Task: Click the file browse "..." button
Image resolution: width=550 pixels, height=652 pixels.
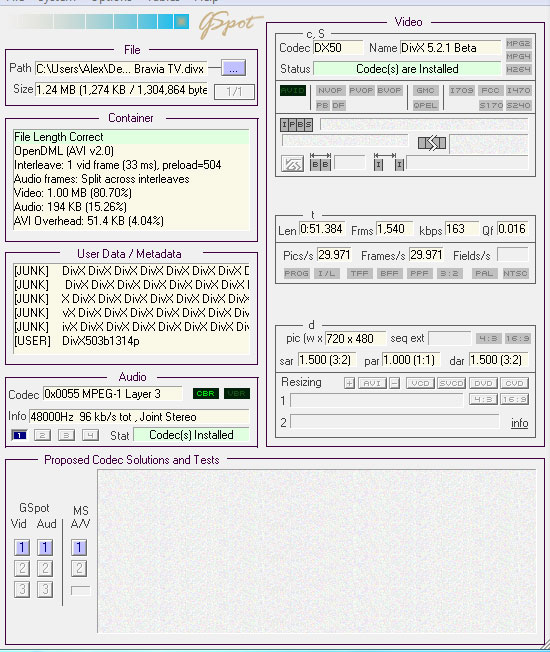Action: coord(233,69)
